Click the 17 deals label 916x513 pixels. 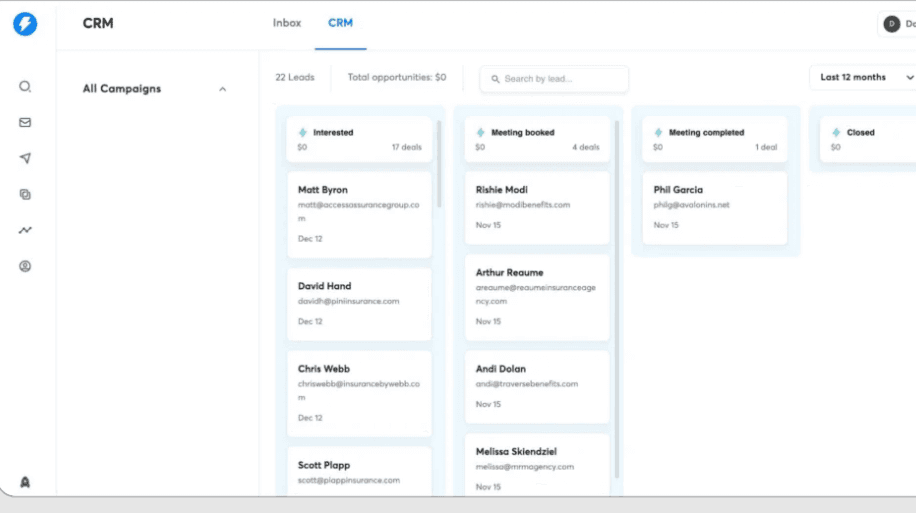click(x=407, y=147)
